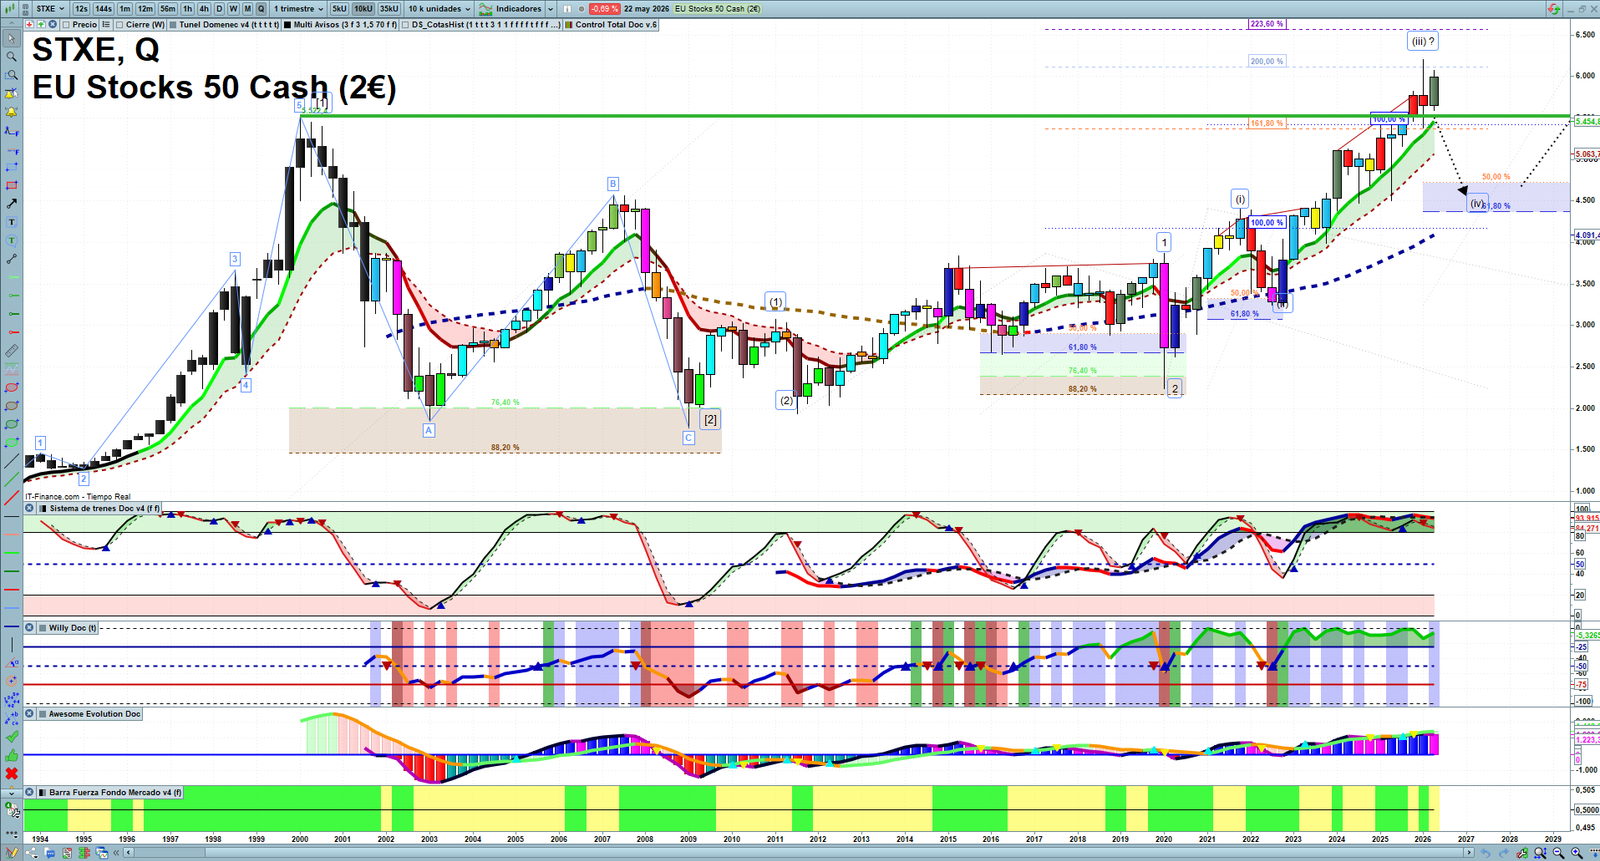Click the red plus icon next to Precio
Screen dimensions: 1600x861
pyautogui.click(x=29, y=24)
